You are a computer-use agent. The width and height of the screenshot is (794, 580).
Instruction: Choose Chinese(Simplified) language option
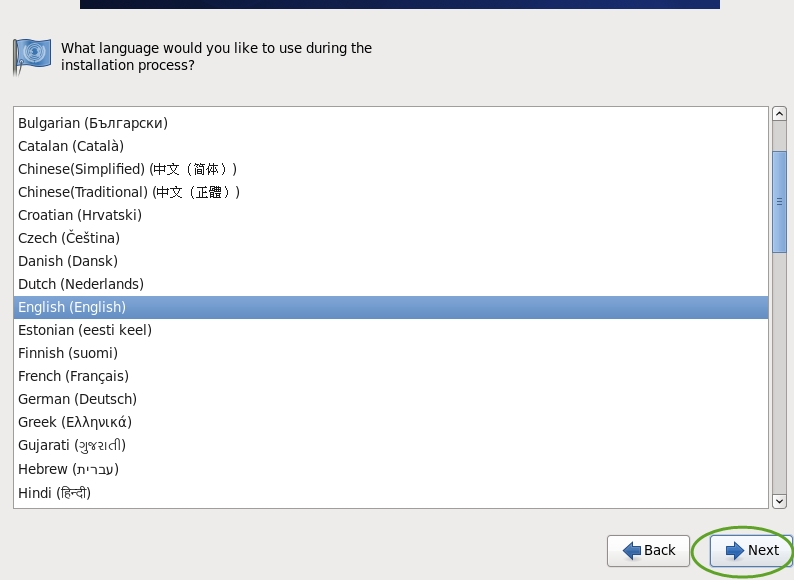pos(391,169)
